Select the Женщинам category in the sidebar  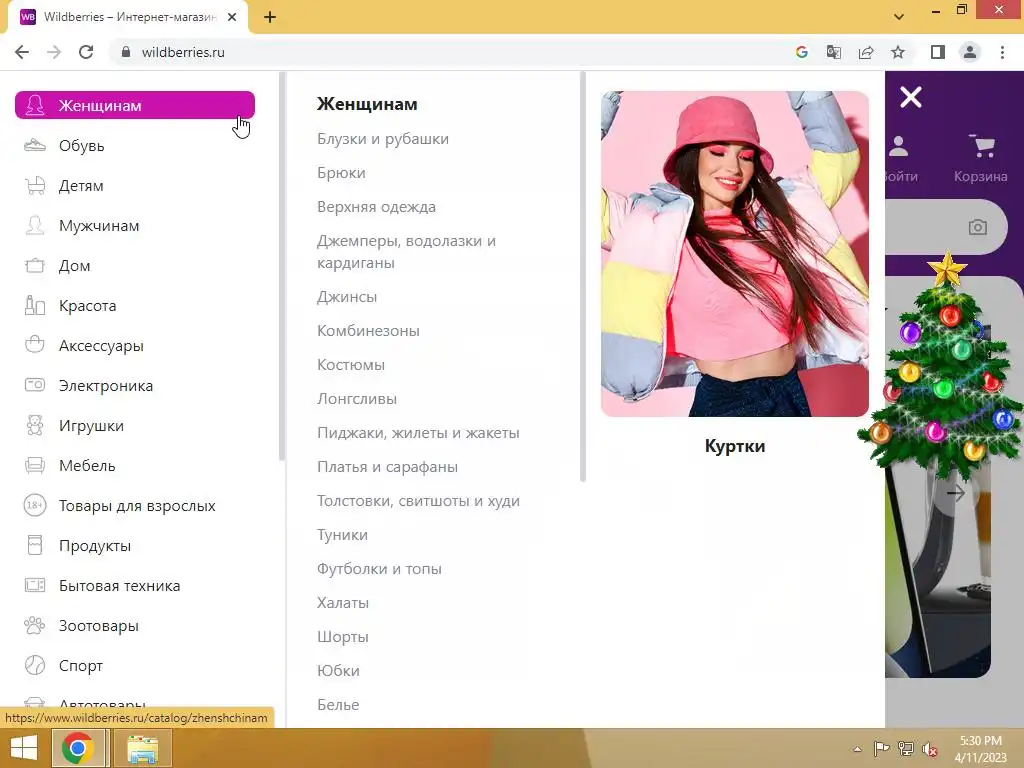(x=135, y=105)
